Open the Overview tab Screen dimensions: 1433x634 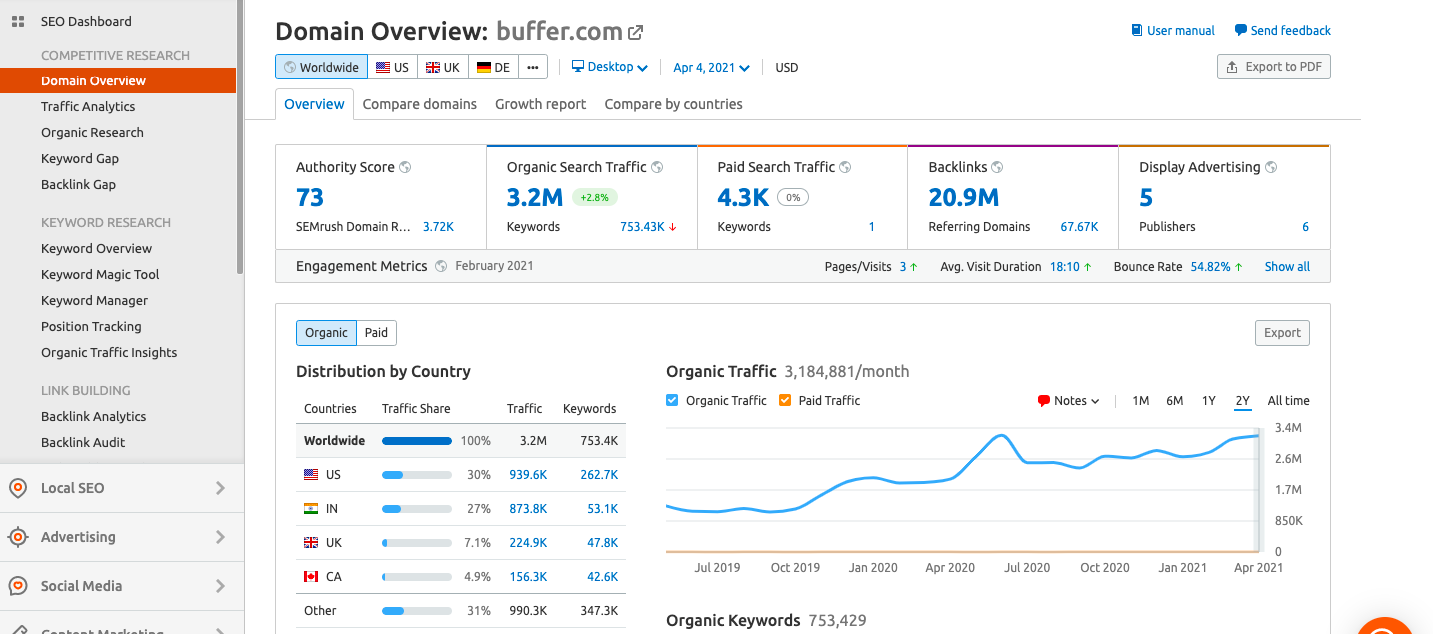click(x=314, y=104)
